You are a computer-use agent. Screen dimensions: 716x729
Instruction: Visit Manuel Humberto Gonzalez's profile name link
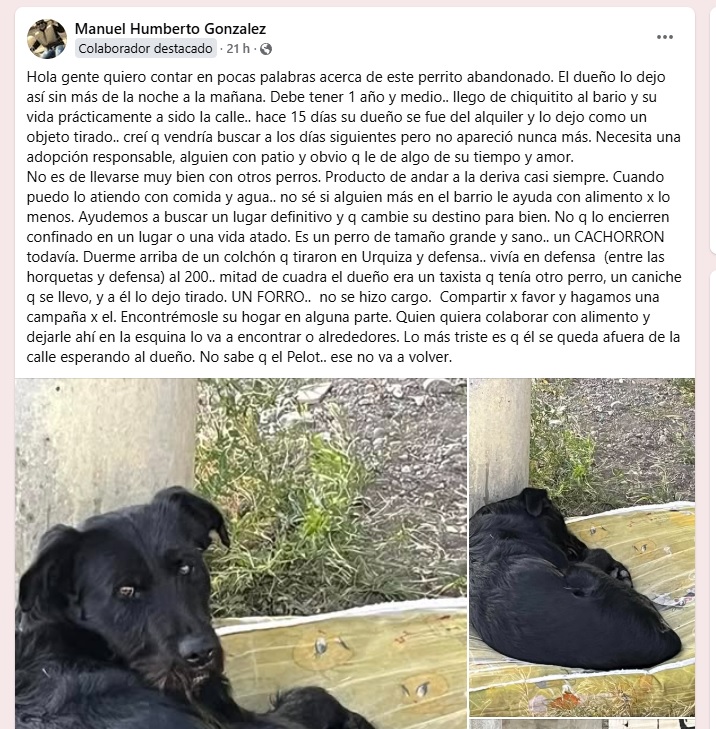tap(170, 28)
